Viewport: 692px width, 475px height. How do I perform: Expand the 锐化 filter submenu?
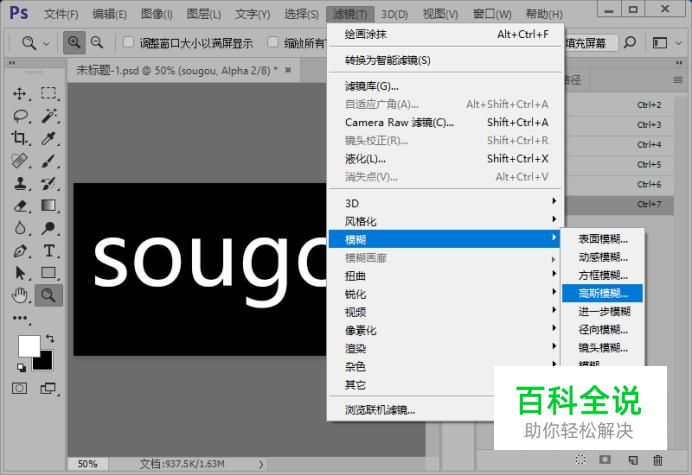[x=445, y=294]
